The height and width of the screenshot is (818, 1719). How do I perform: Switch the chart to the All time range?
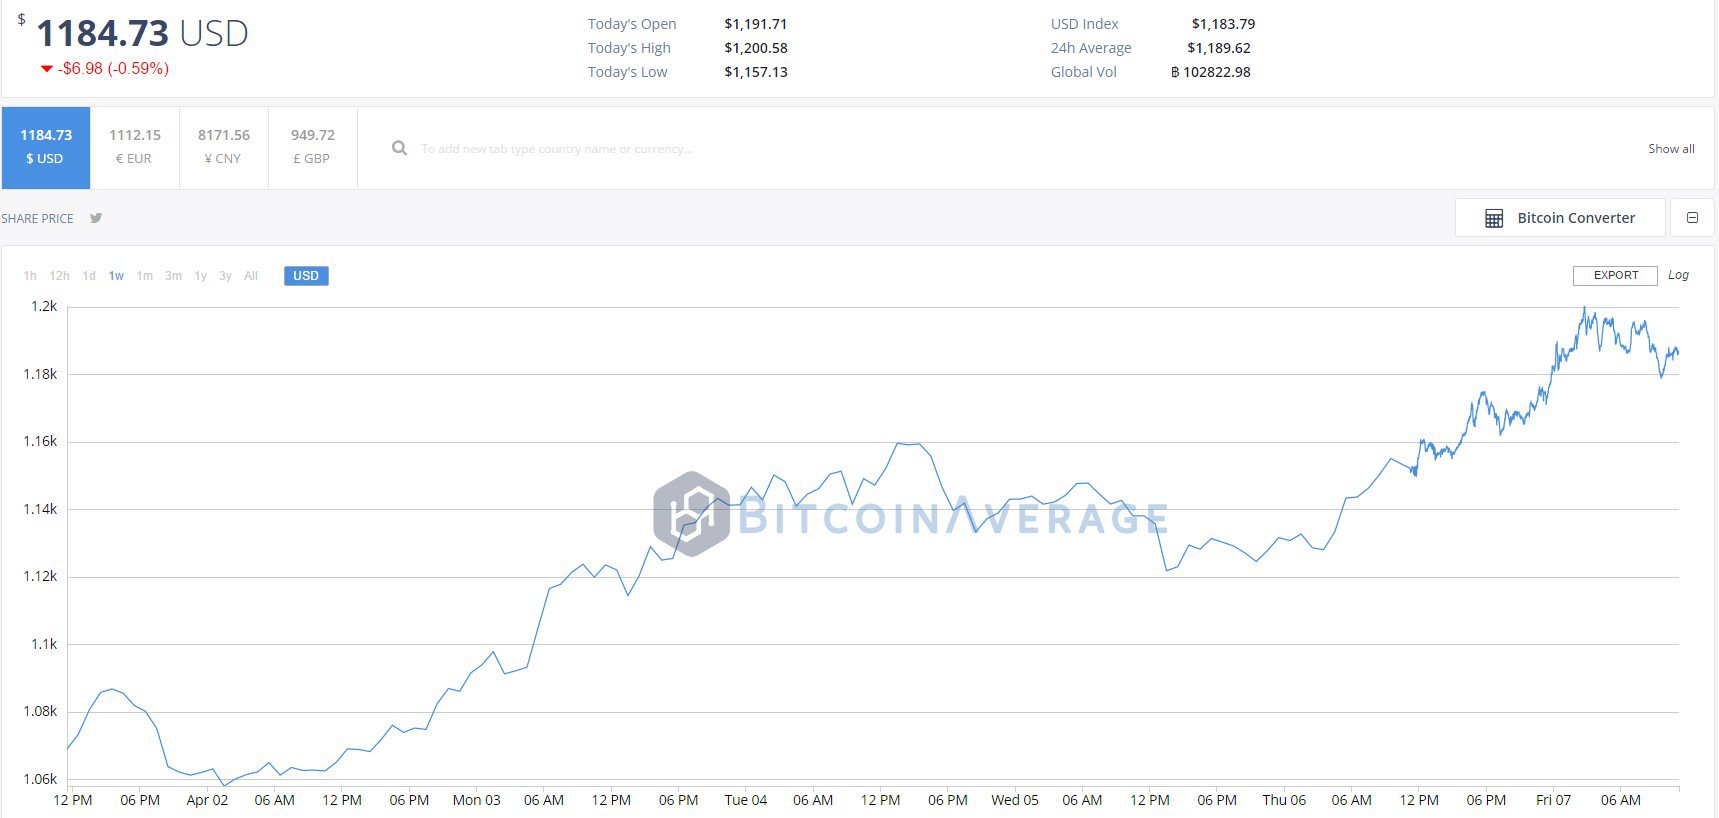pos(250,276)
